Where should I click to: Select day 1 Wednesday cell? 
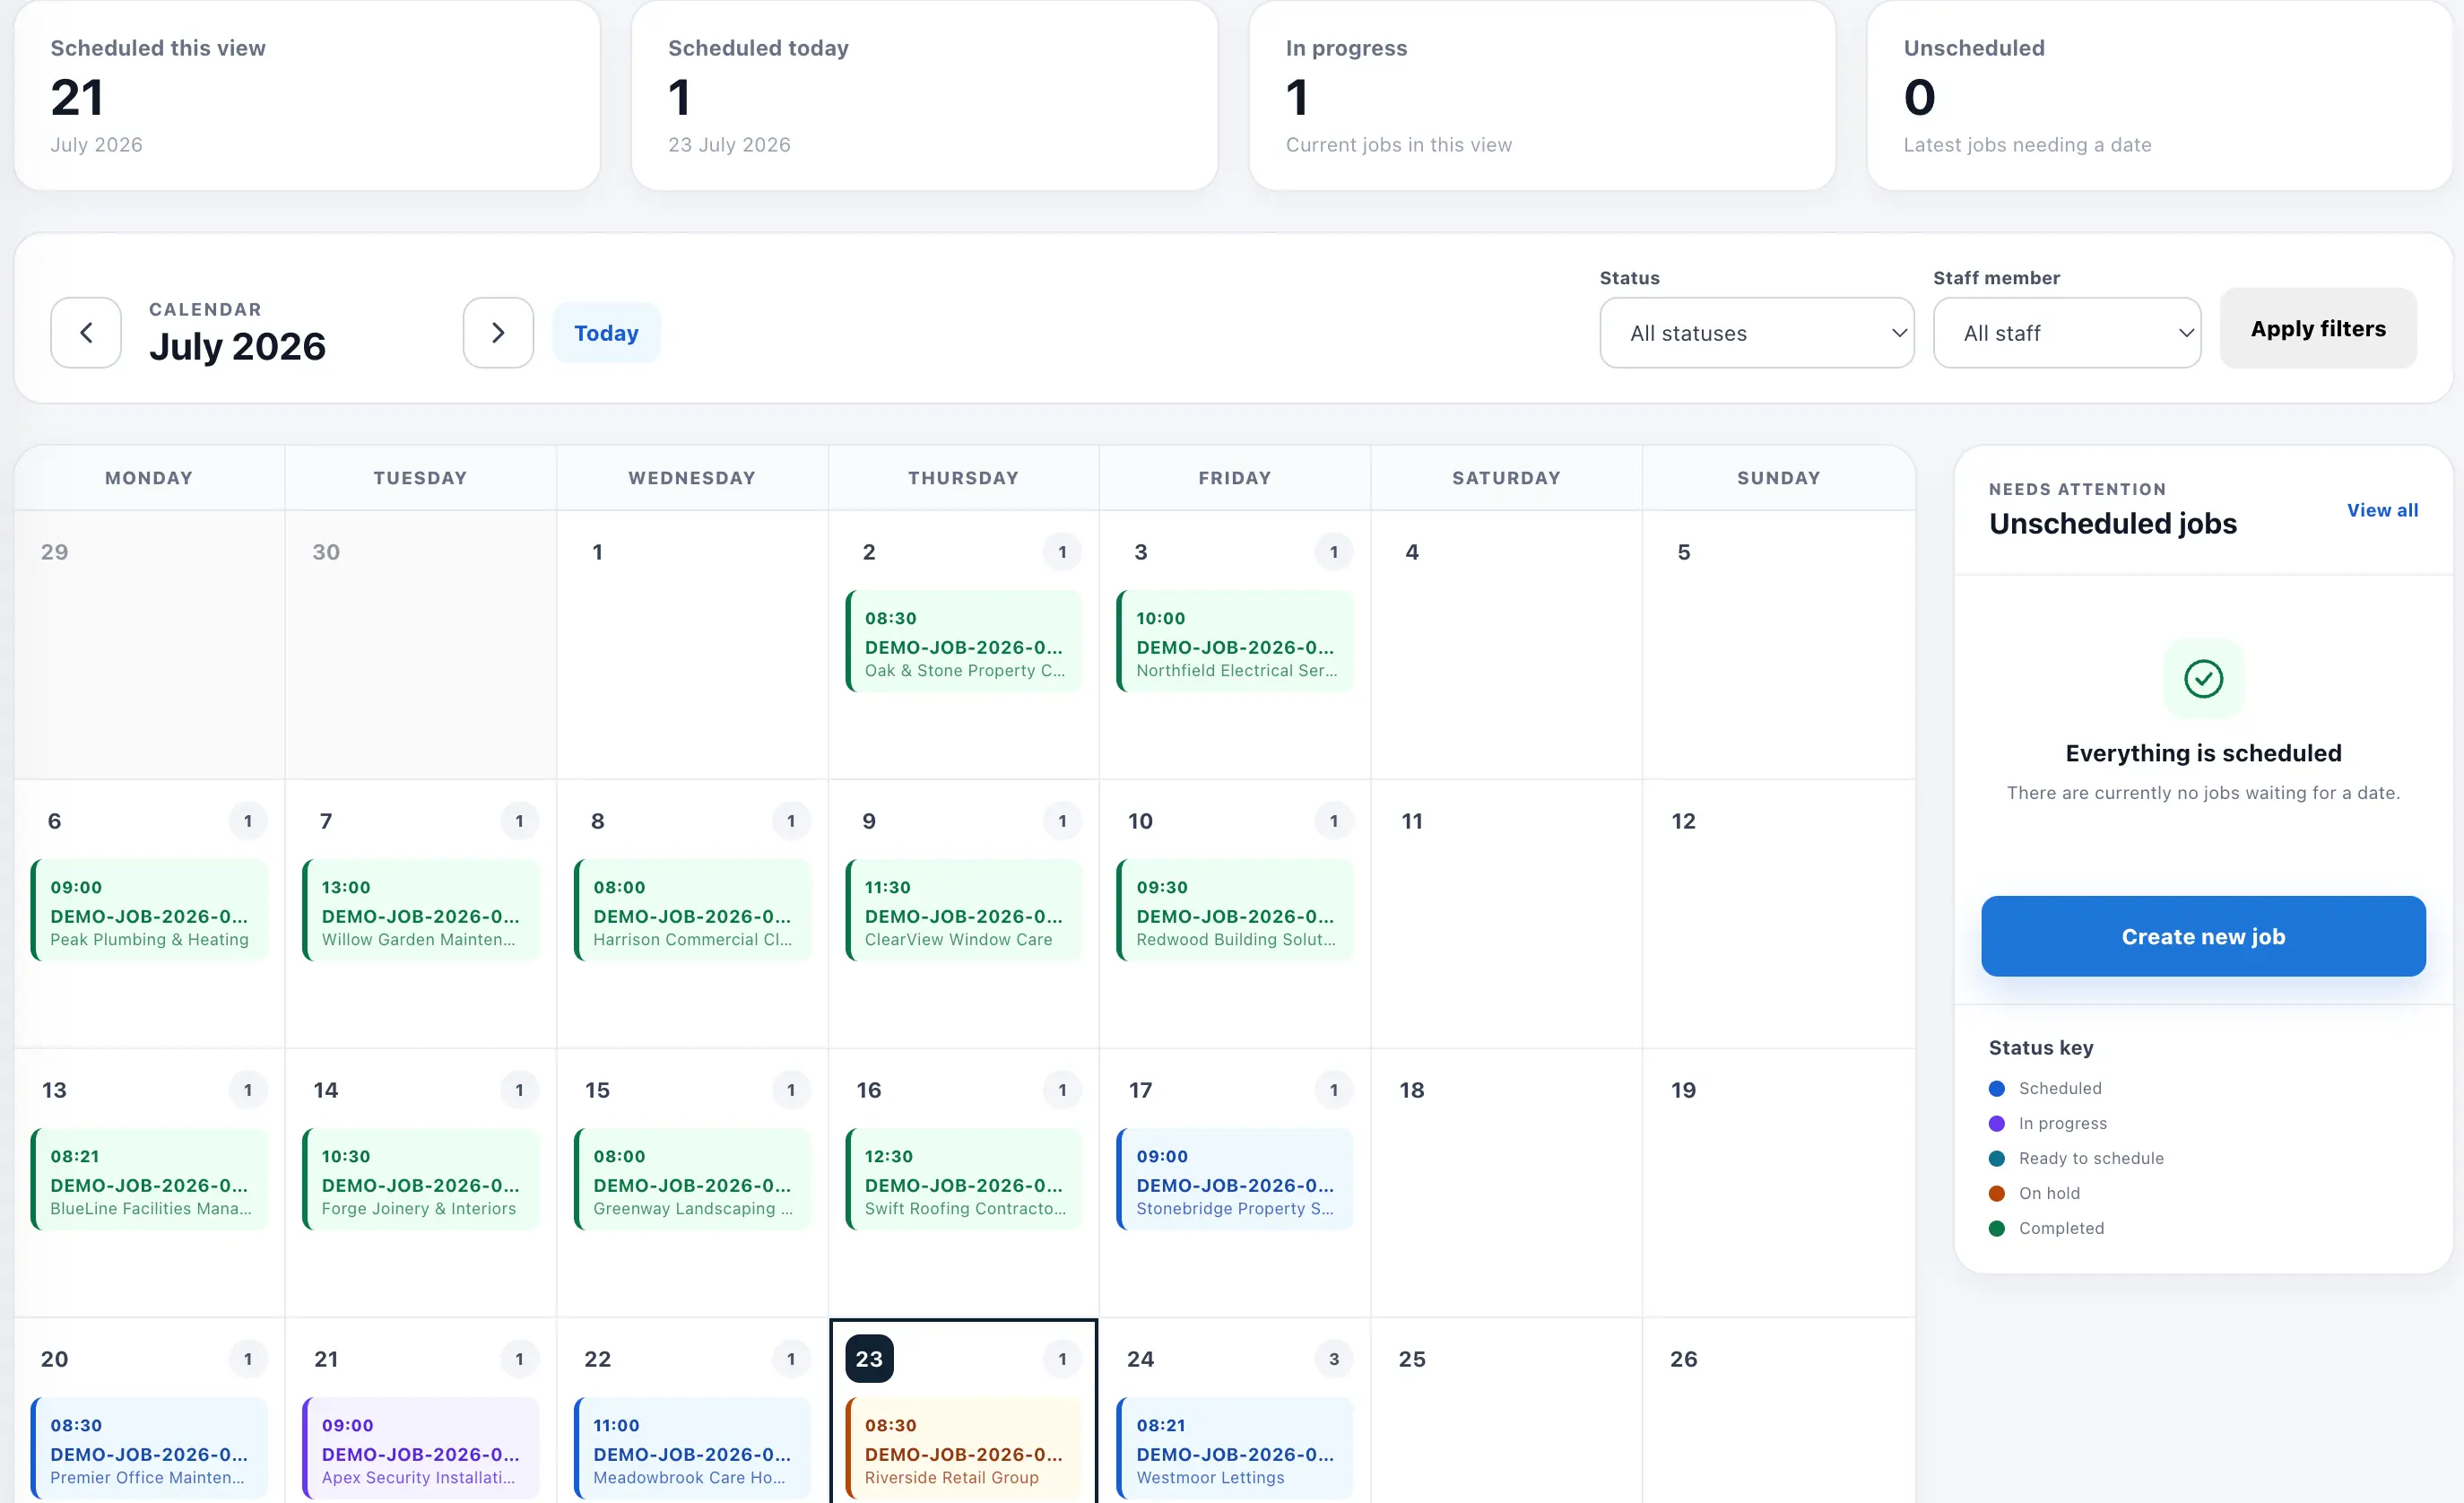tap(692, 645)
